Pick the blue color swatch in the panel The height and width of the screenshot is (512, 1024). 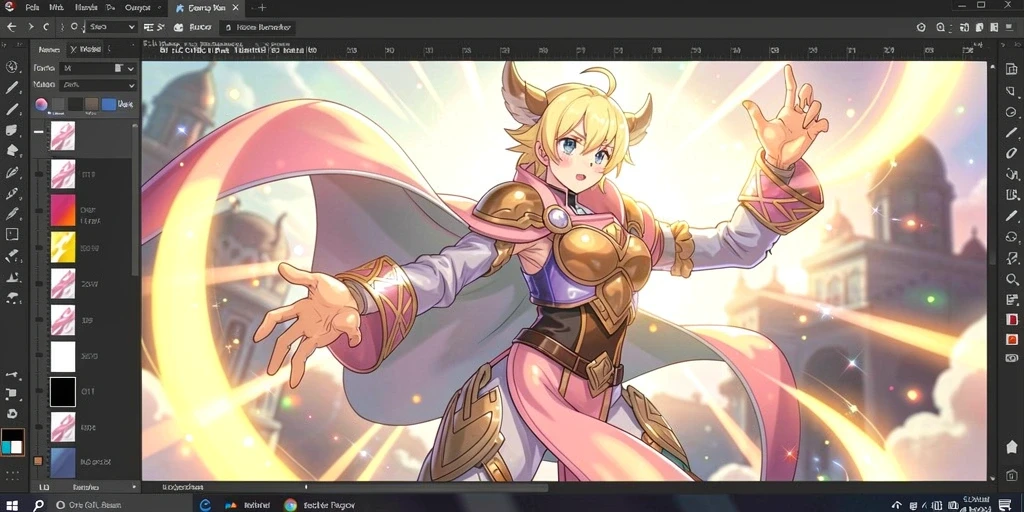click(x=108, y=104)
